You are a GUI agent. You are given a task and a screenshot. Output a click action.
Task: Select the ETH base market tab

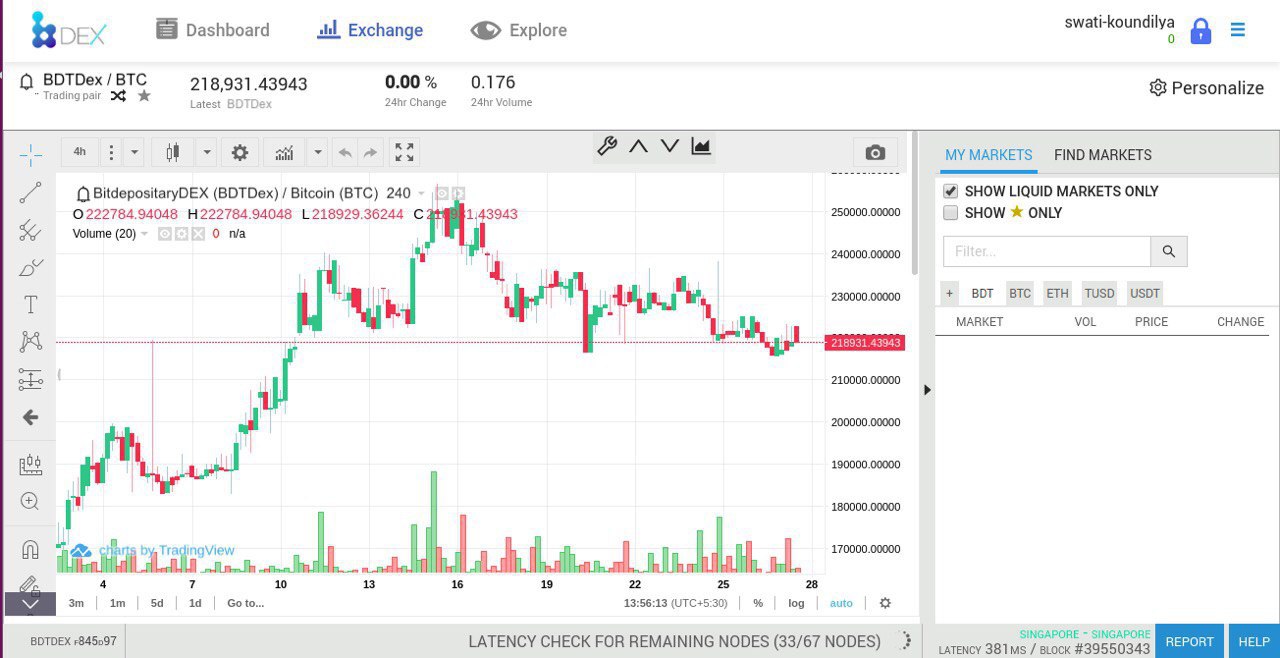(x=1058, y=293)
